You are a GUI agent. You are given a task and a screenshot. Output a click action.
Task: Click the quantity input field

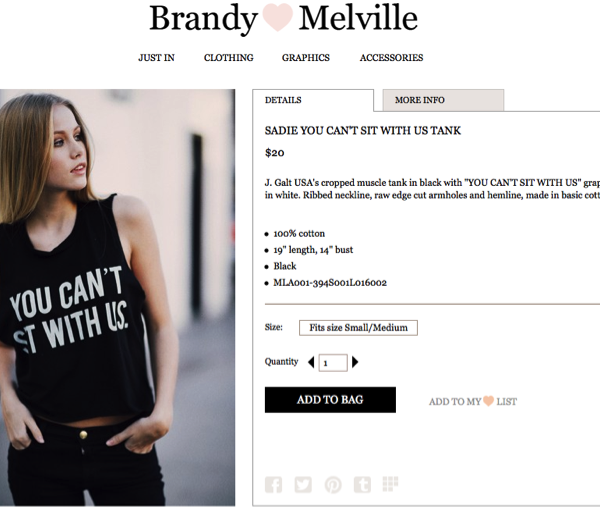click(x=333, y=363)
